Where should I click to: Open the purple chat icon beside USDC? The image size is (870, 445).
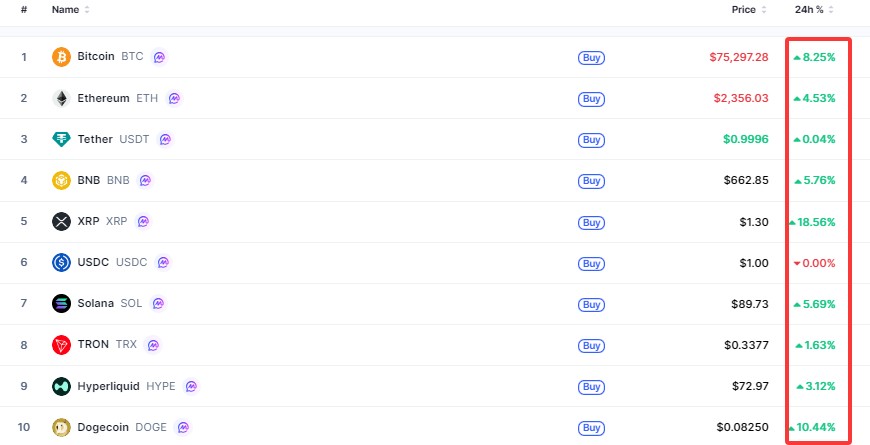coord(163,262)
